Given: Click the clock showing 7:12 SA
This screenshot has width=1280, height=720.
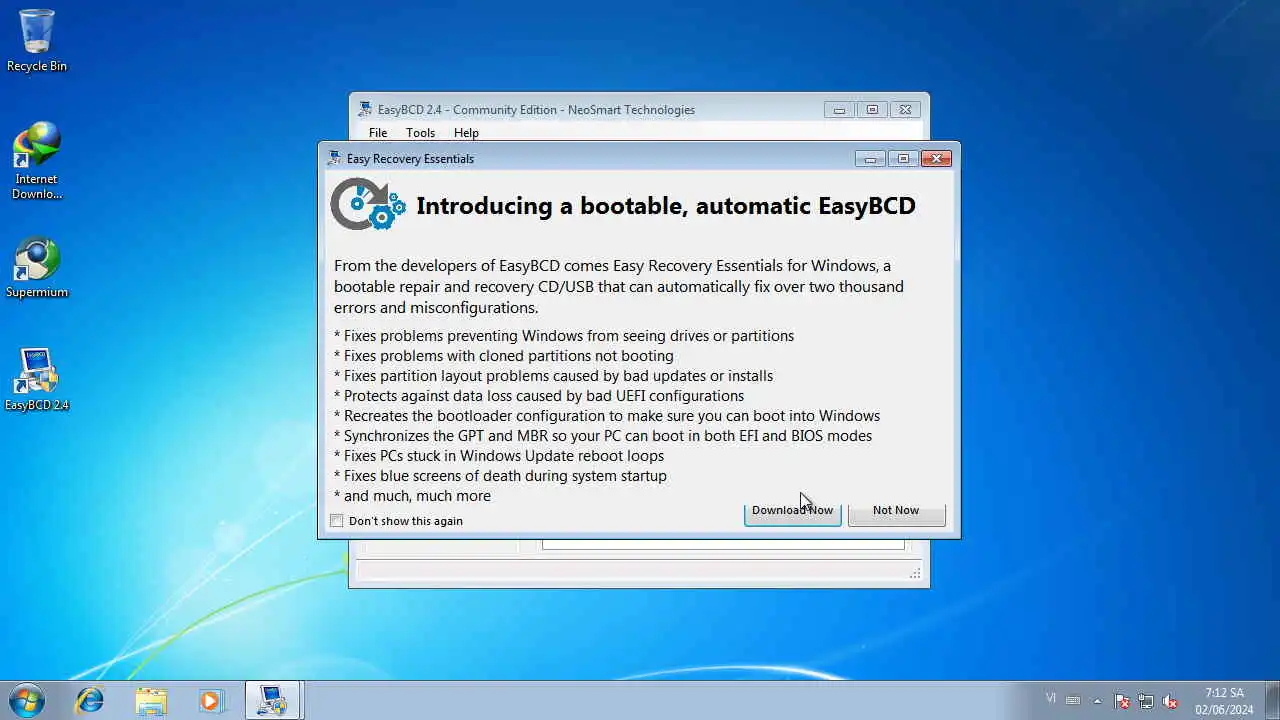Looking at the screenshot, I should tap(1224, 701).
